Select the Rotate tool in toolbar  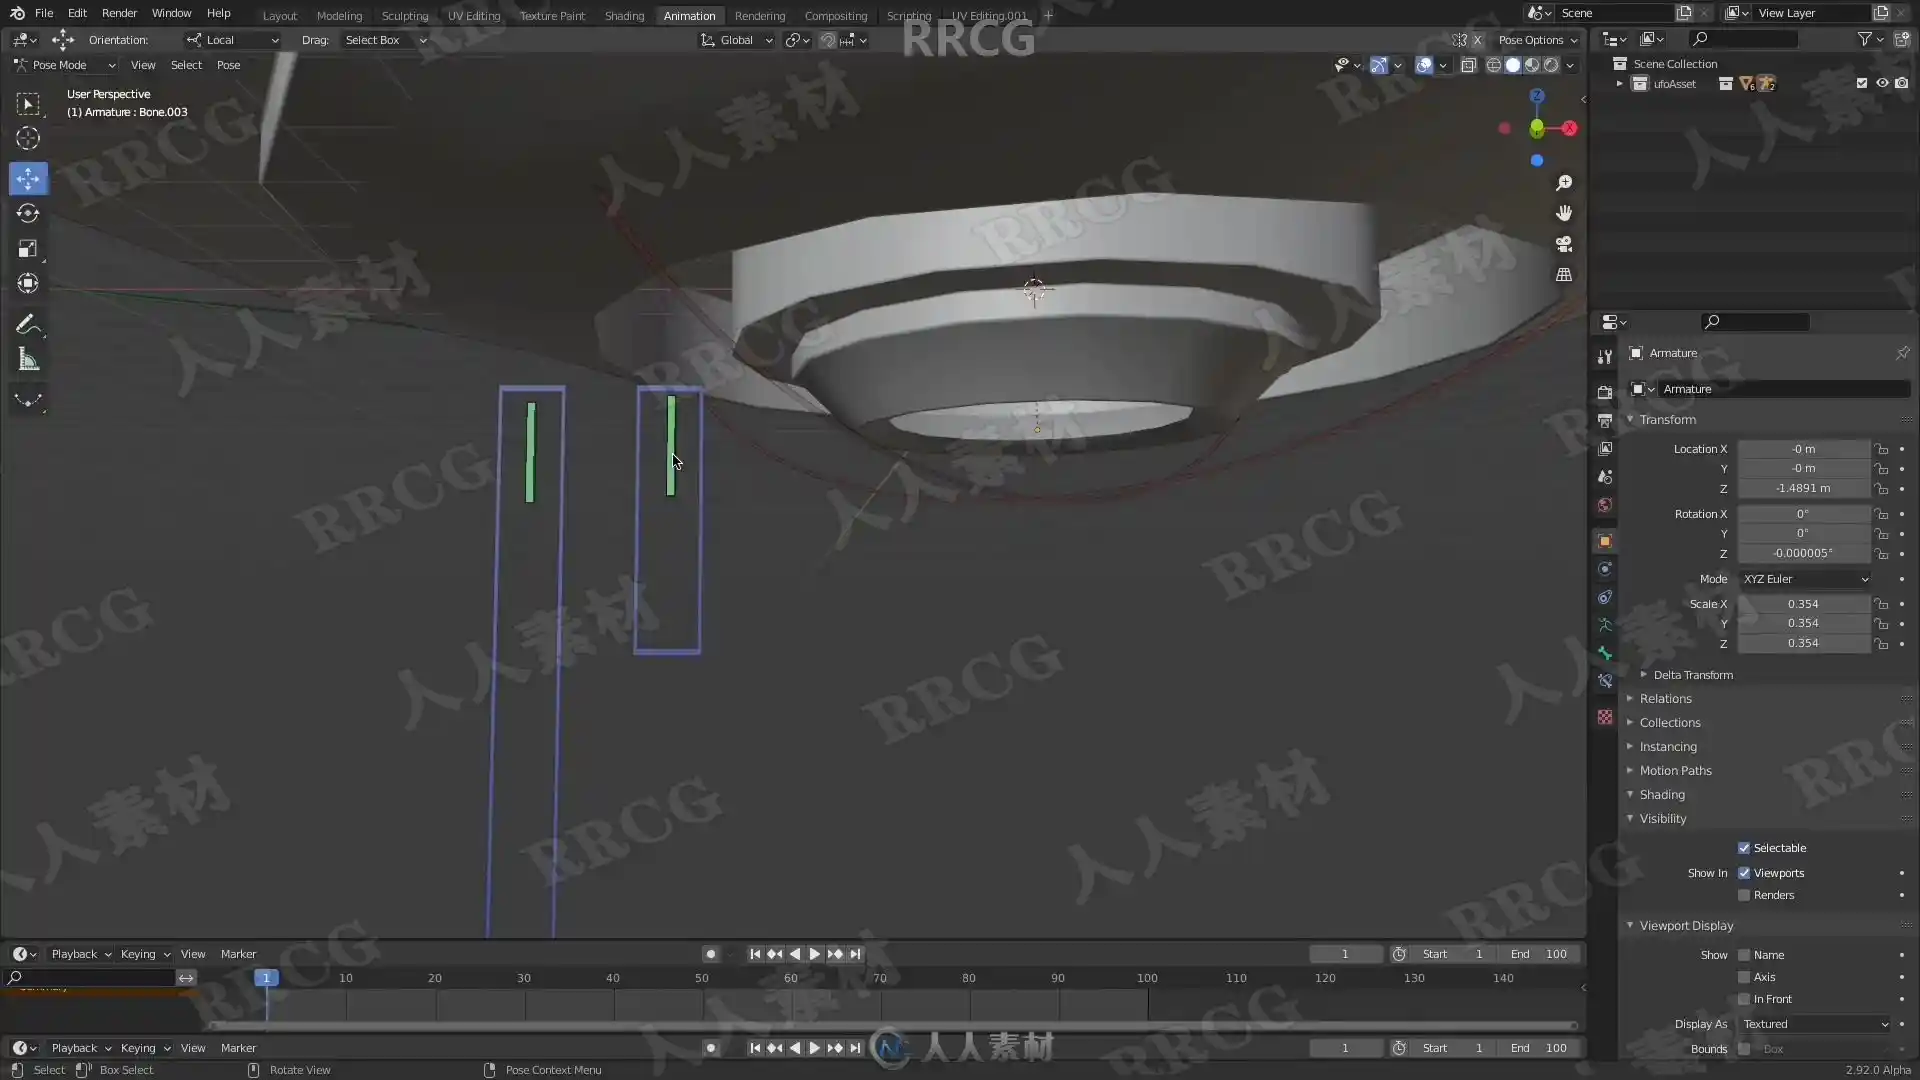click(28, 213)
